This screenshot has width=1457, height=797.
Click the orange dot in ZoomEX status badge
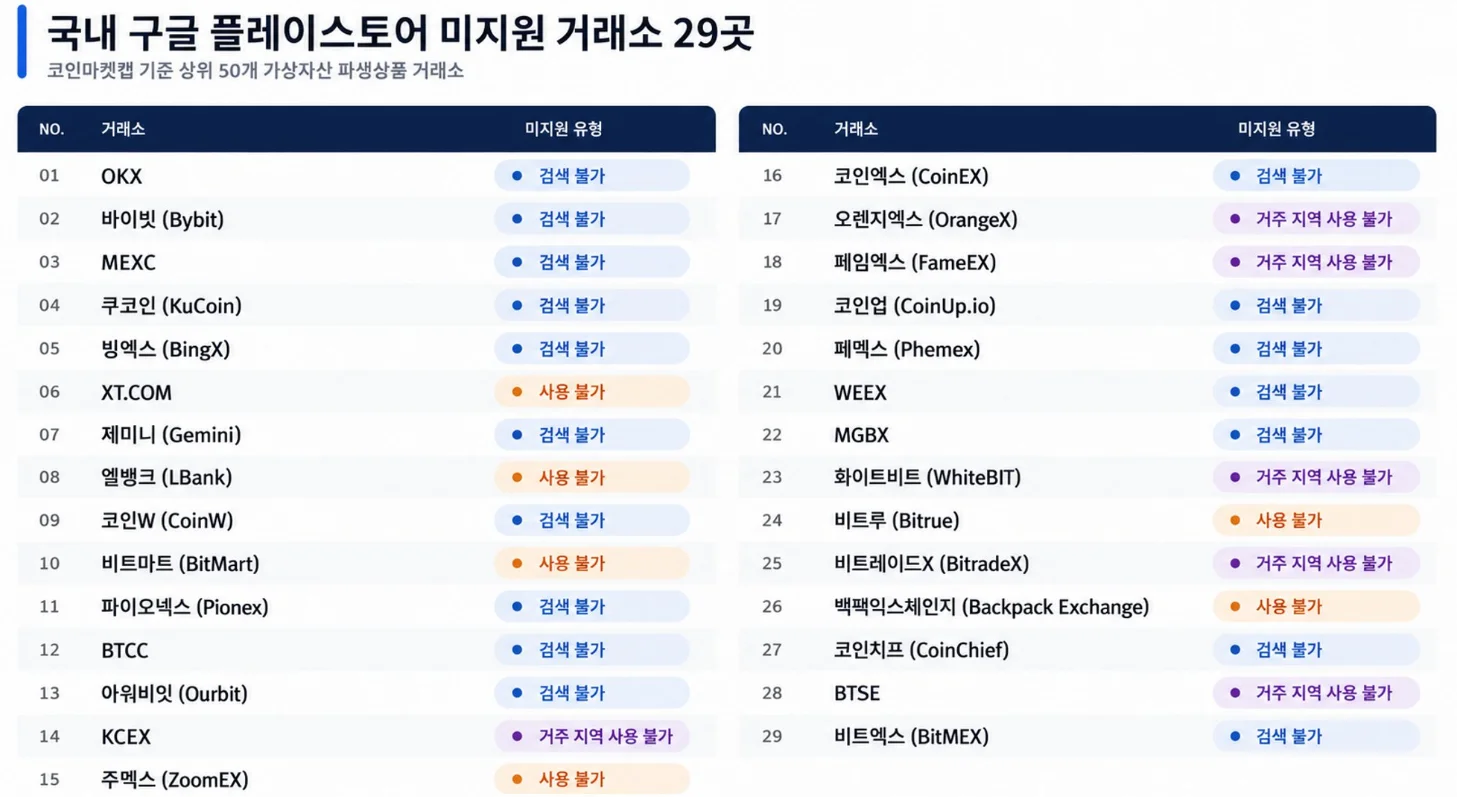coord(517,779)
